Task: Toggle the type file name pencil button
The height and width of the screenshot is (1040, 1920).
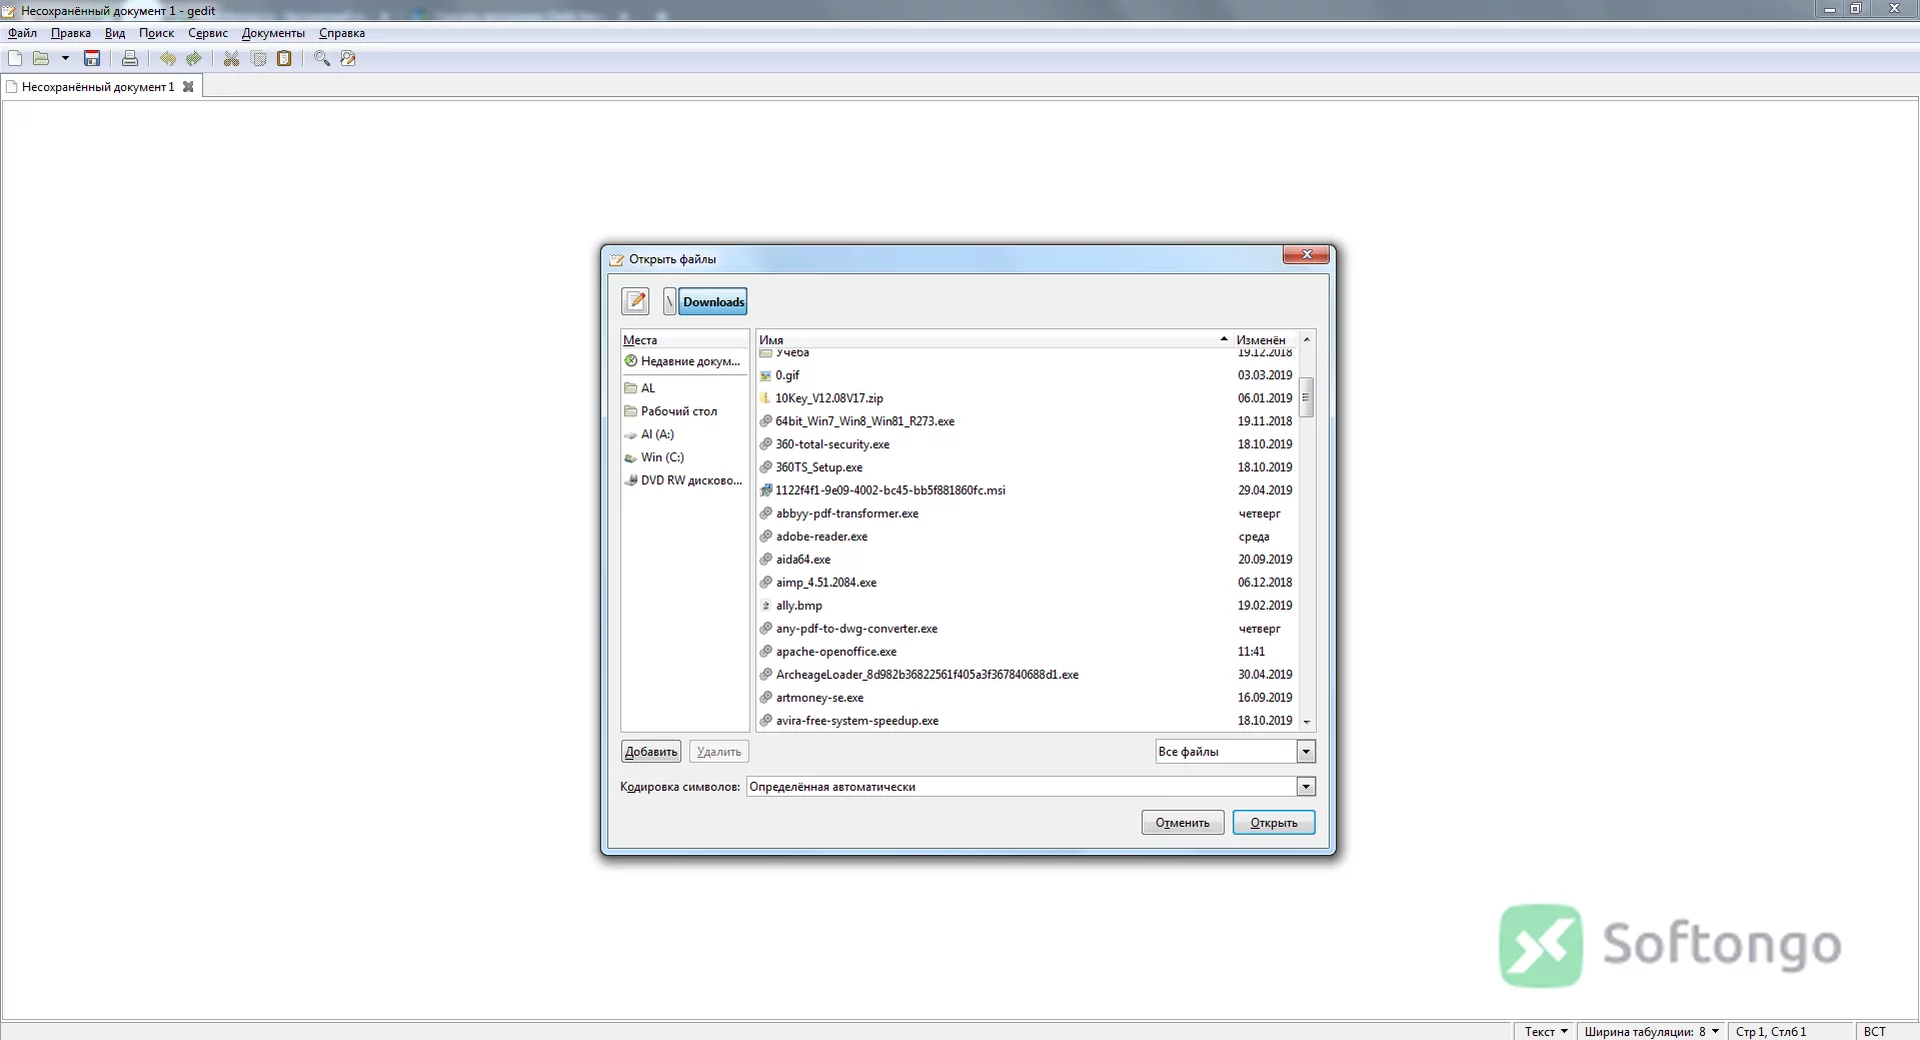Action: 635,301
